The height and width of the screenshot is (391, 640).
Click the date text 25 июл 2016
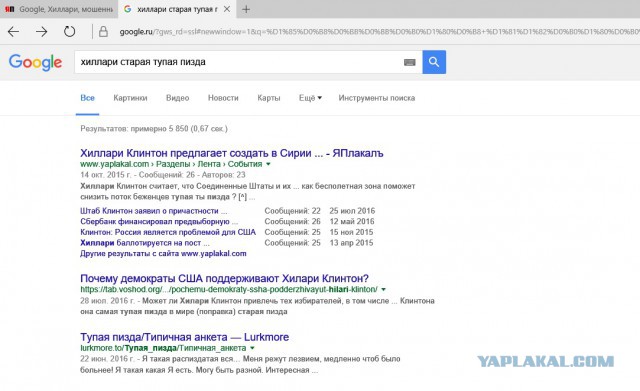(352, 211)
